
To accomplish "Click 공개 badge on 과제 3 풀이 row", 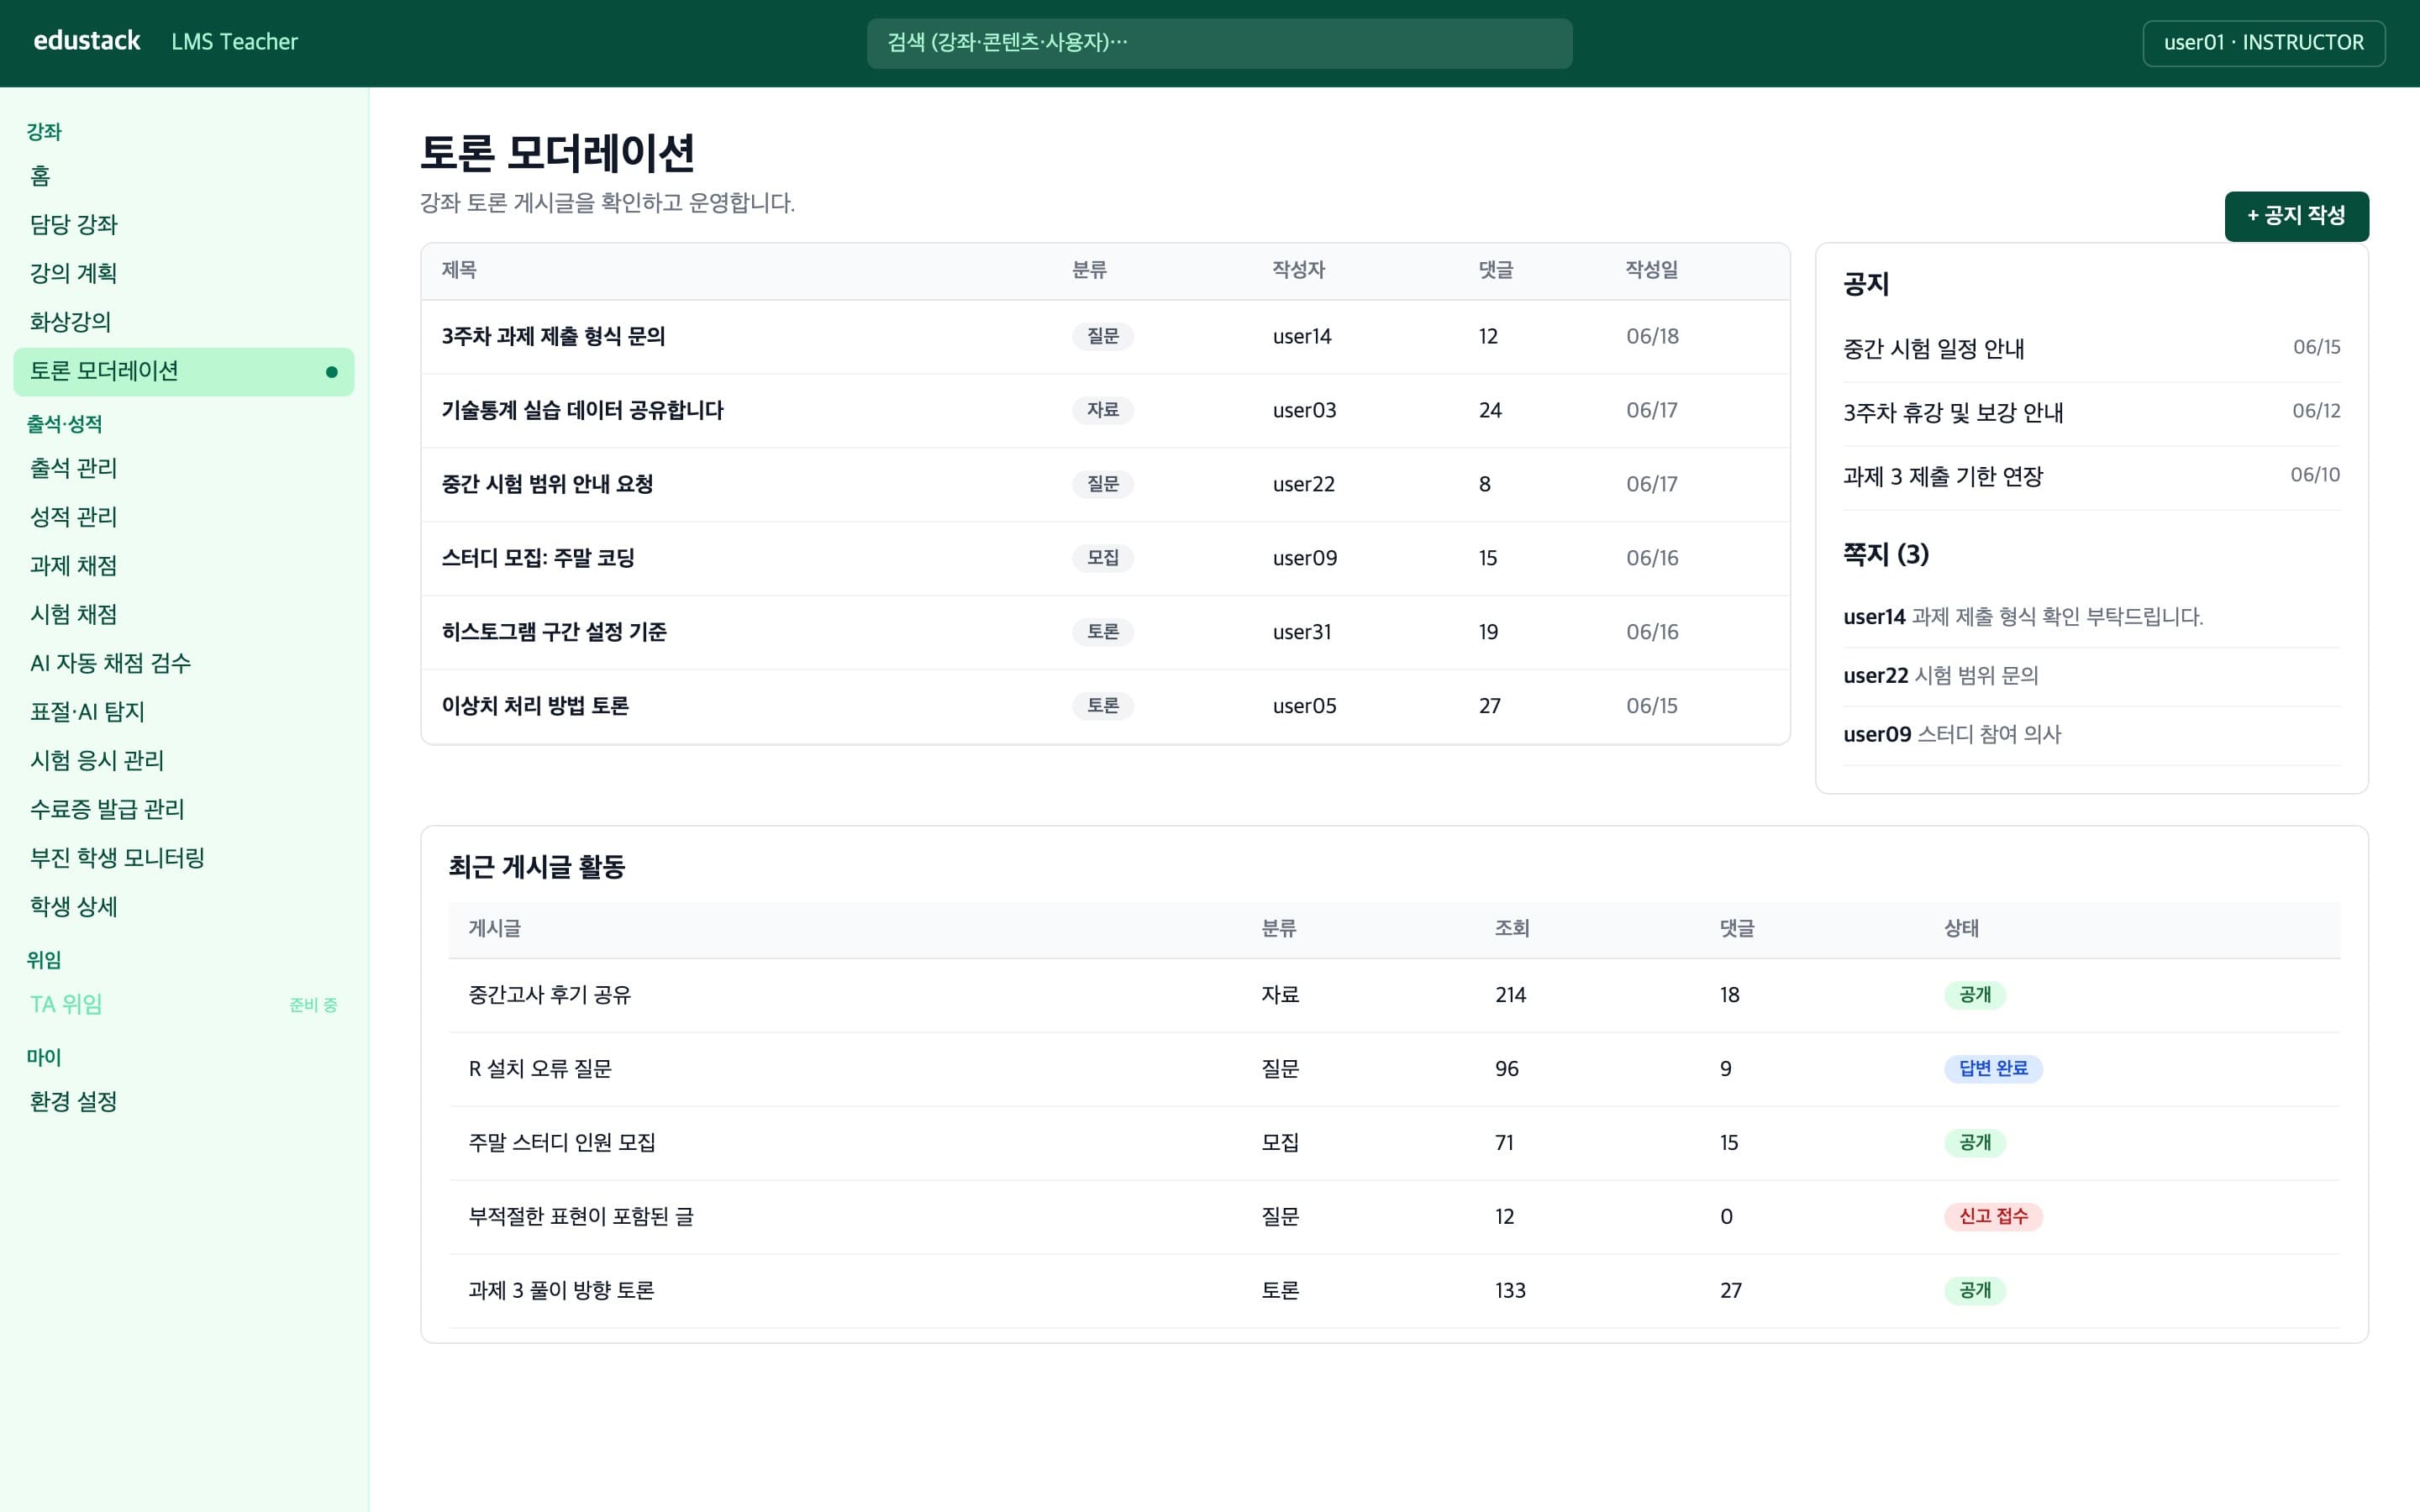I will pyautogui.click(x=1975, y=1291).
